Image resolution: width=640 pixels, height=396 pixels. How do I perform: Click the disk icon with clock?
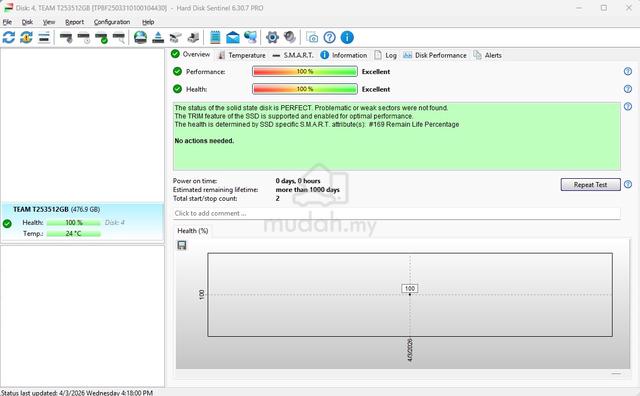84,38
